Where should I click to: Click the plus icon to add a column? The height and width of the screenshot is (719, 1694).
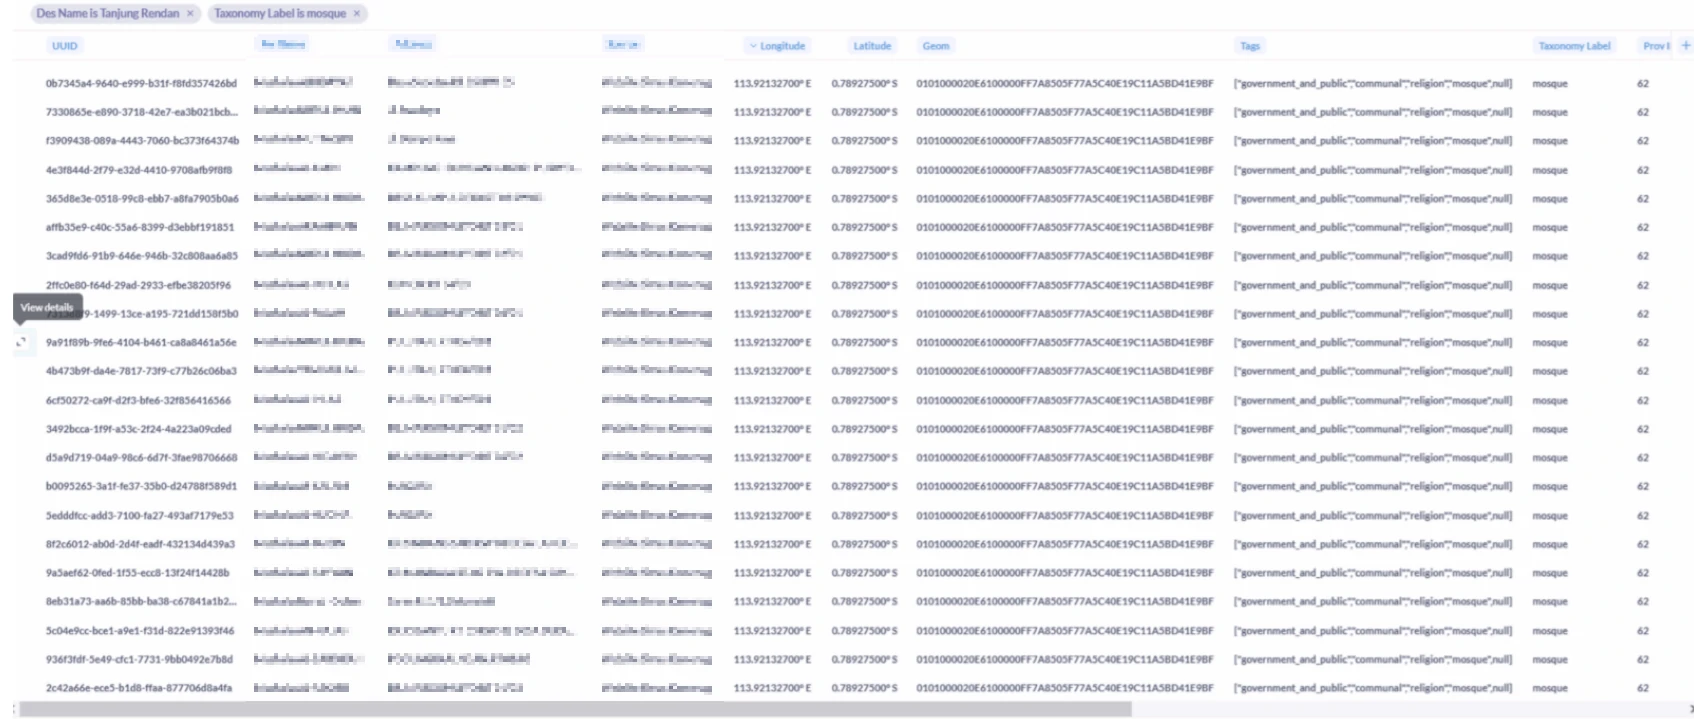tap(1685, 45)
